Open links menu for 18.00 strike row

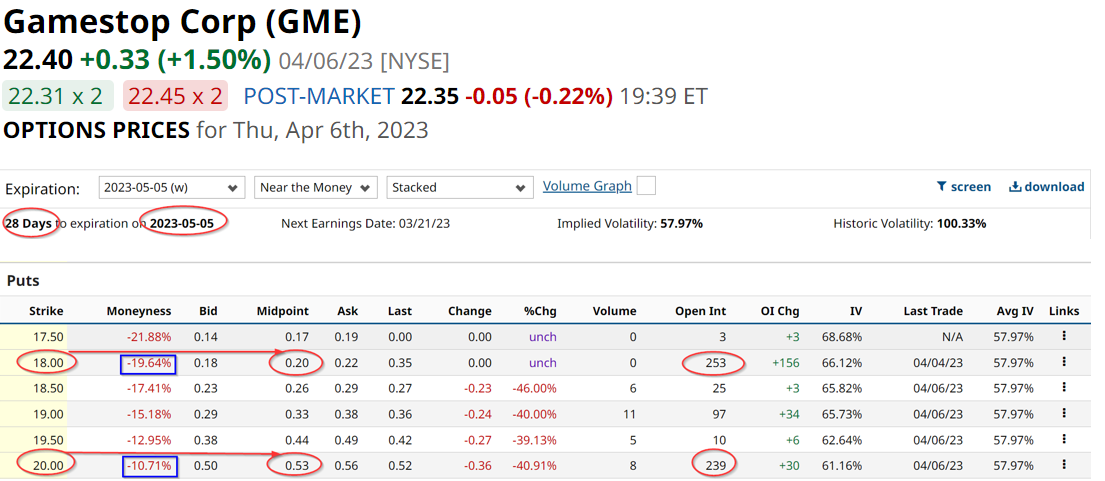pos(1064,362)
